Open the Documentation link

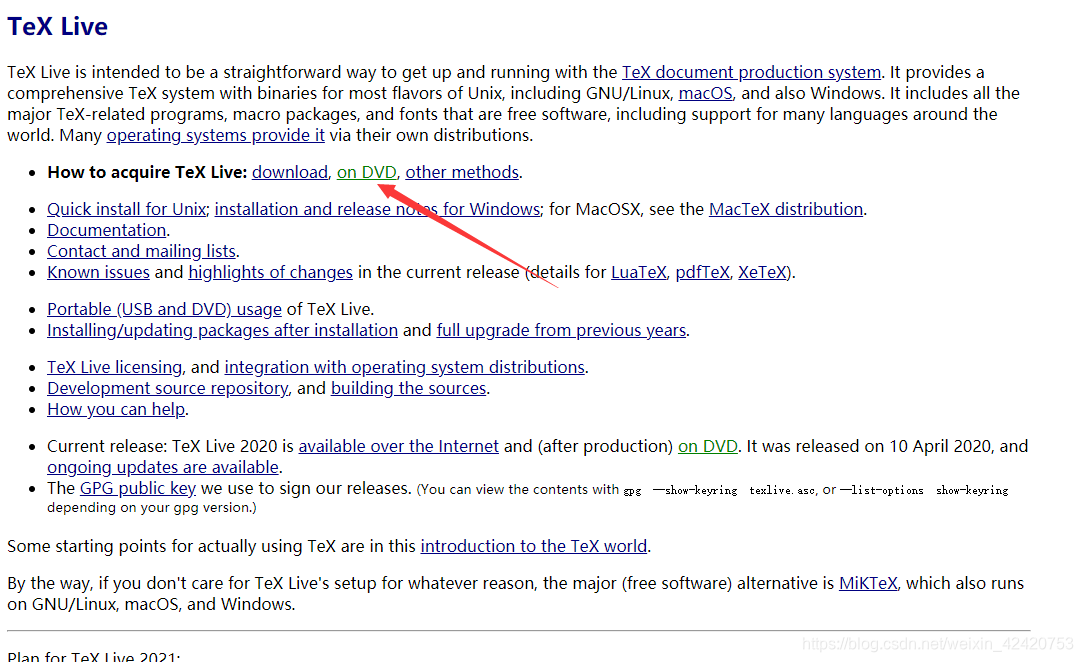pyautogui.click(x=106, y=230)
